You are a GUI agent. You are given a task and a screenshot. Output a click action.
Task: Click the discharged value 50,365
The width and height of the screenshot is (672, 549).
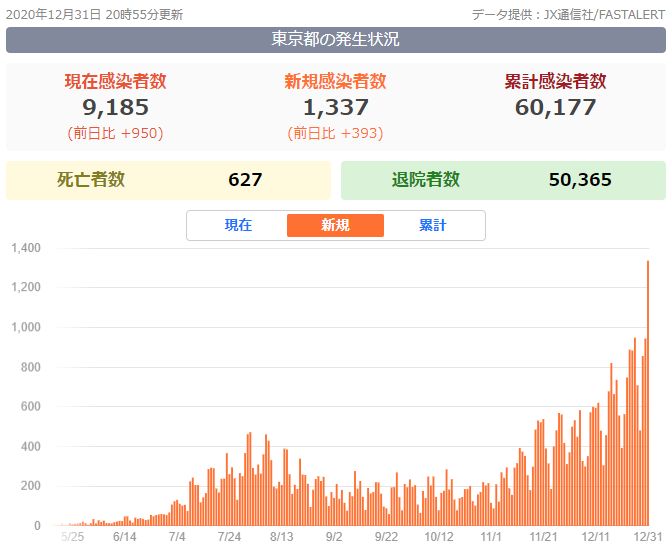(x=580, y=180)
